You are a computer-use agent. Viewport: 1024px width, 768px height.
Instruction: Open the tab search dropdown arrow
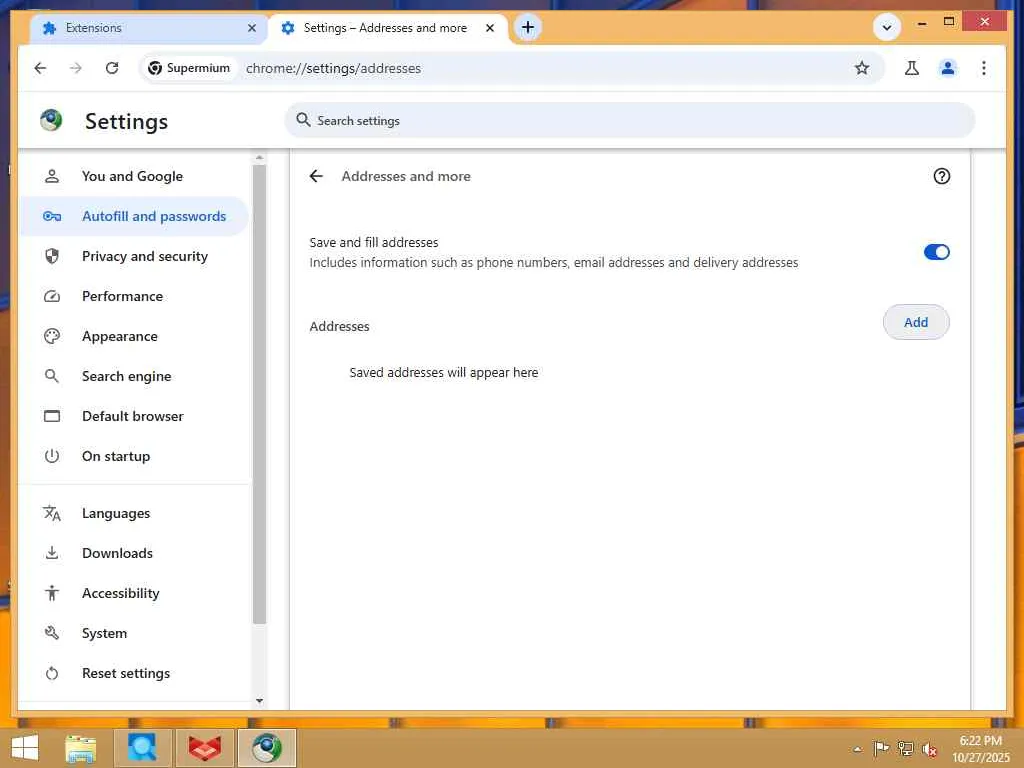click(x=887, y=27)
